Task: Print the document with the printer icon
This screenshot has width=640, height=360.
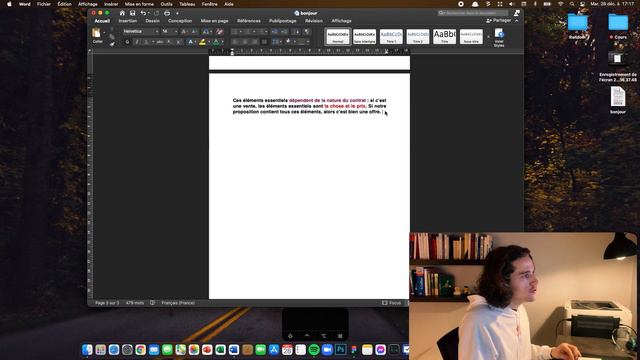Action: (167, 13)
